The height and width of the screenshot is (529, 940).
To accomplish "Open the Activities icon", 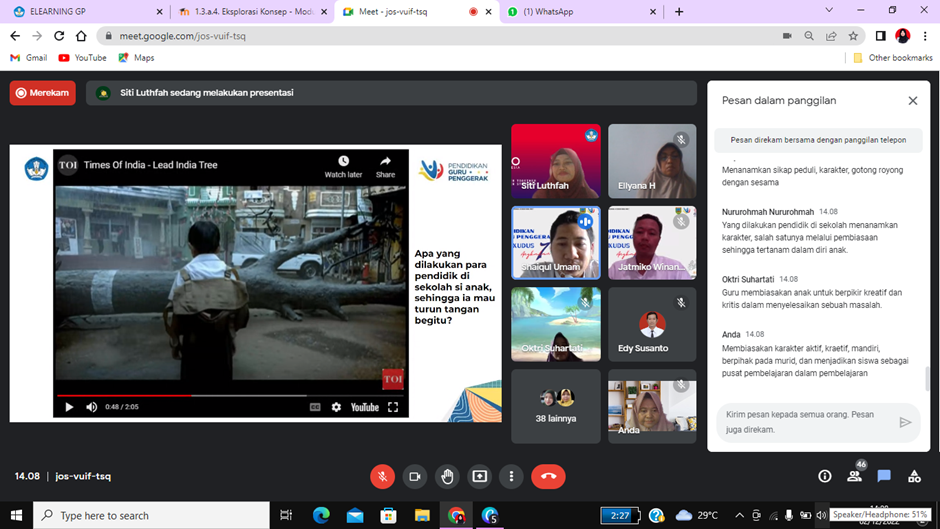I will 914,476.
